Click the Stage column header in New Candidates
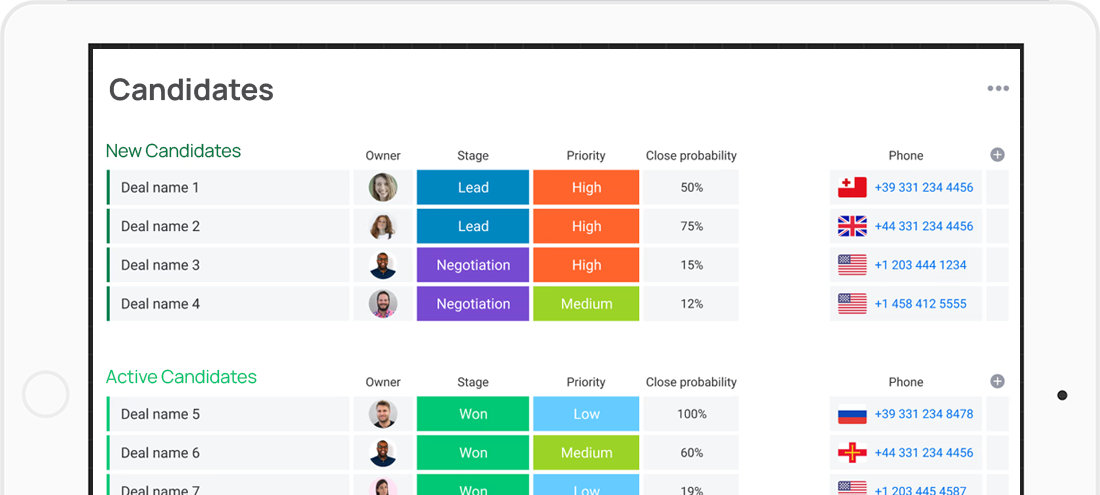 point(473,156)
